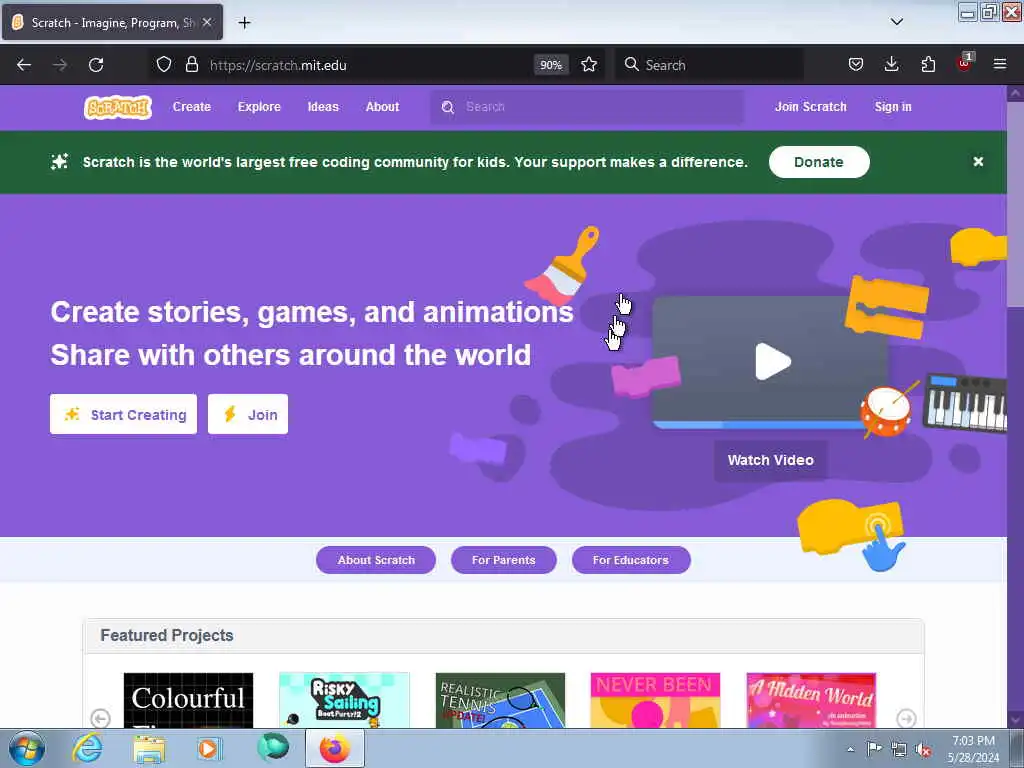Open the About page link
The height and width of the screenshot is (768, 1024).
(x=382, y=106)
